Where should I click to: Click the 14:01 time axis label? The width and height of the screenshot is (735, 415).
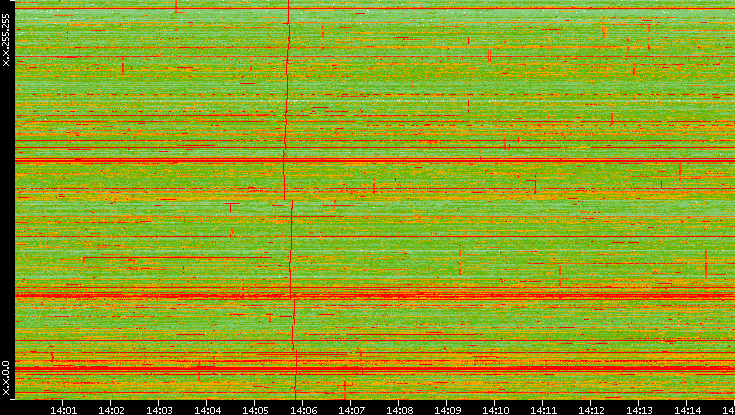point(63,410)
